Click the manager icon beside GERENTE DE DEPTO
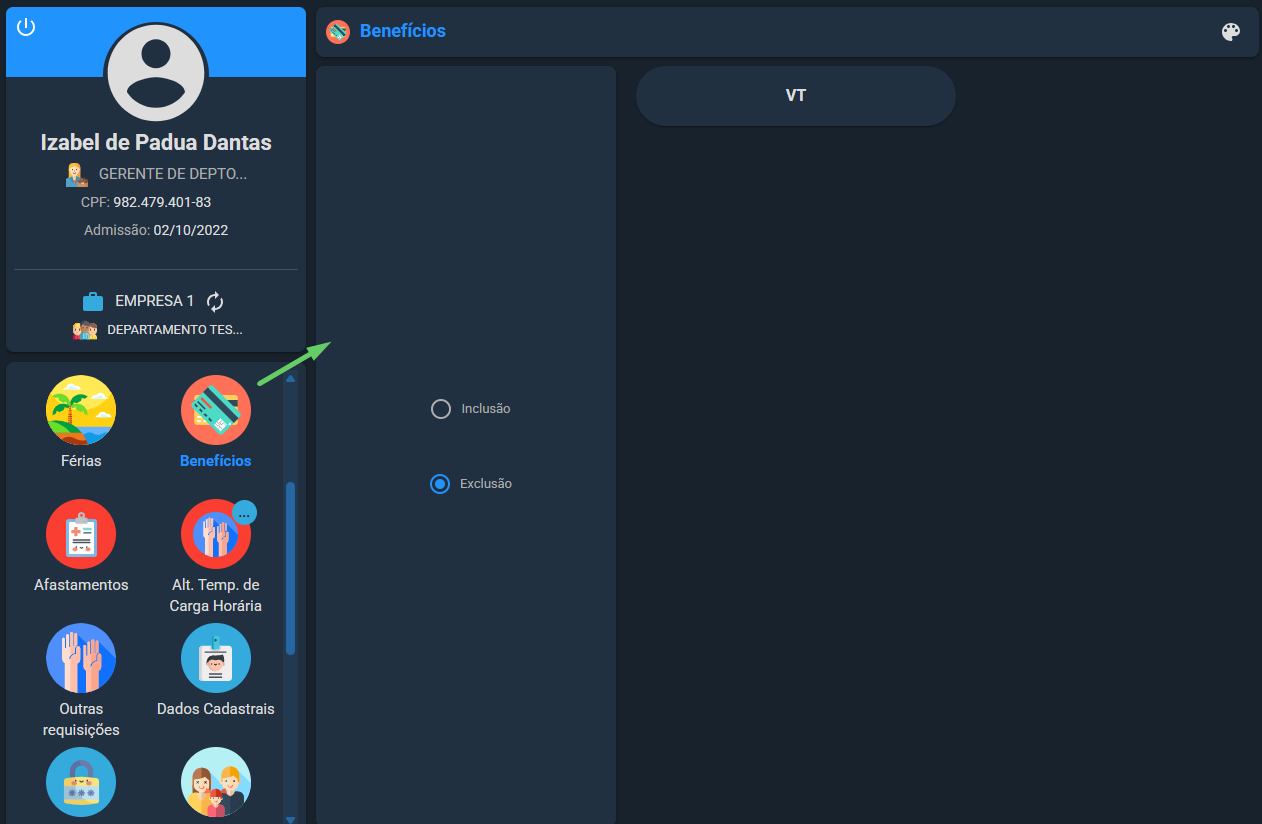The height and width of the screenshot is (824, 1262). point(77,174)
